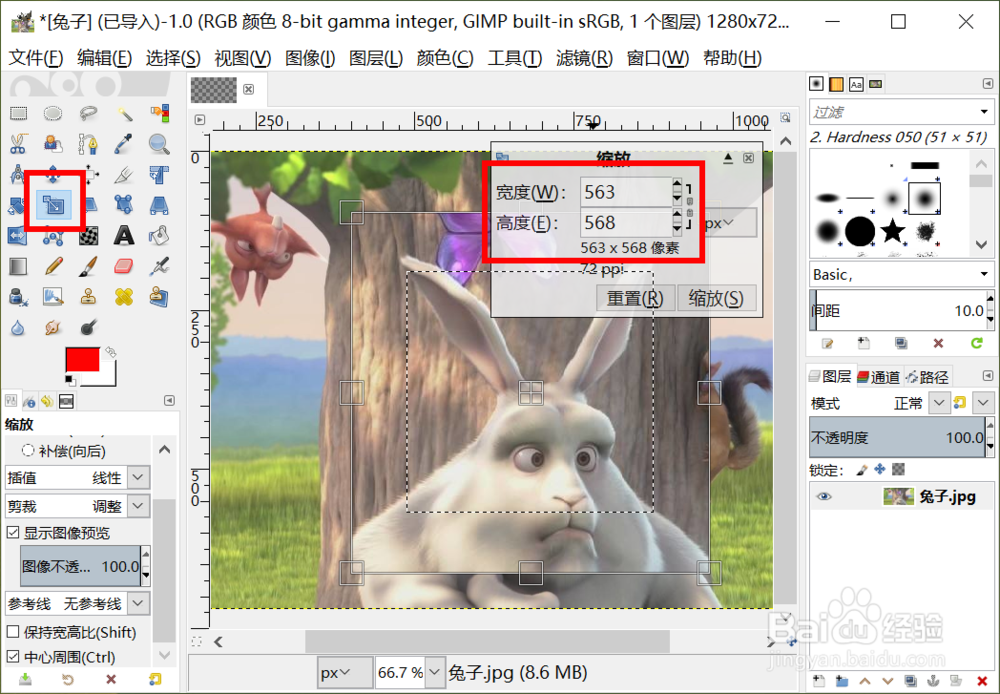The height and width of the screenshot is (694, 1000).
Task: Toggle the 中心周围(Ctrl) checkbox
Action: 13,656
